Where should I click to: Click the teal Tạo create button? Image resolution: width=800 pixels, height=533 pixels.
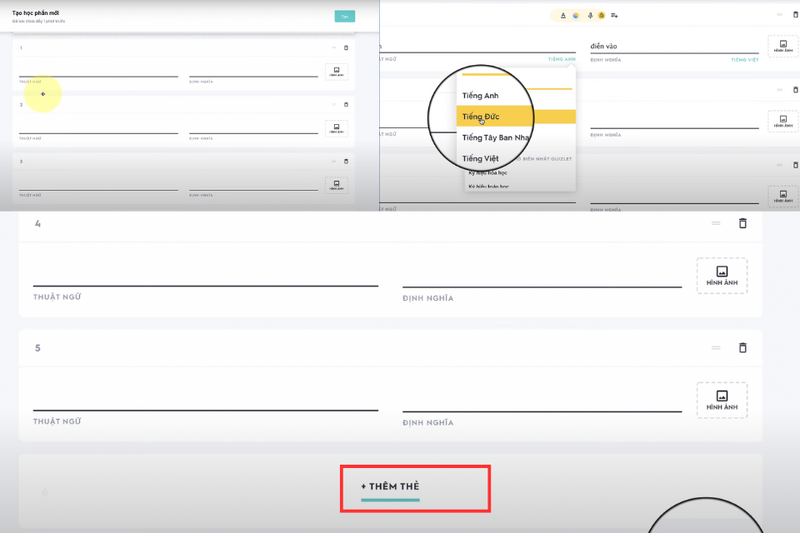(345, 16)
